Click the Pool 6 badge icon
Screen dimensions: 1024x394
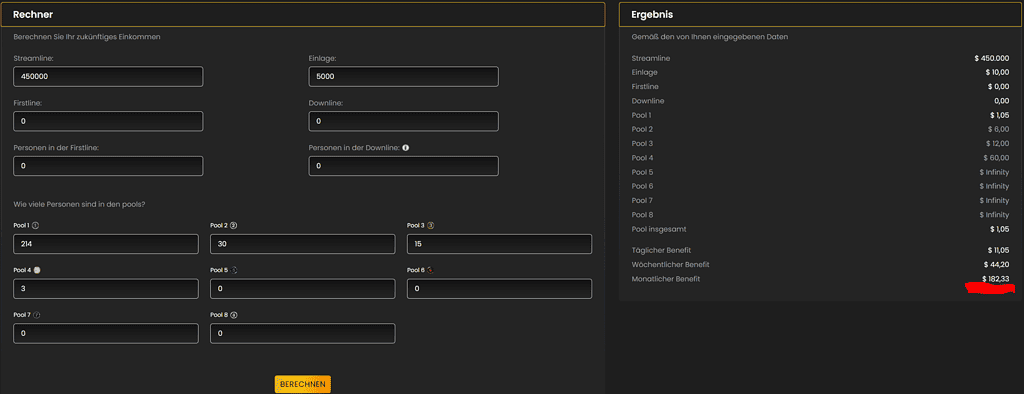pyautogui.click(x=431, y=270)
